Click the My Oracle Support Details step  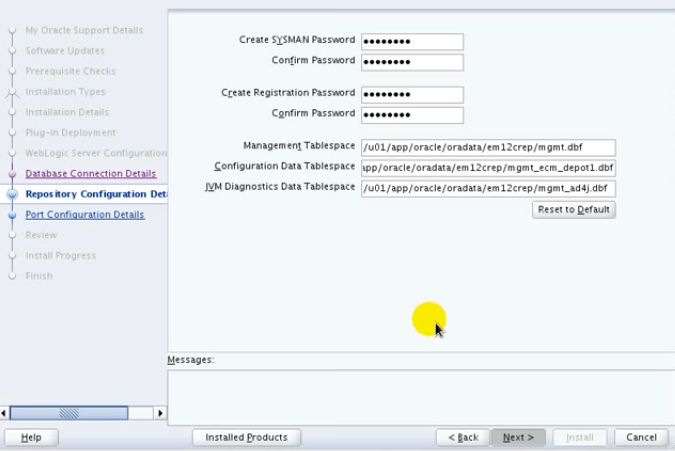[84, 30]
